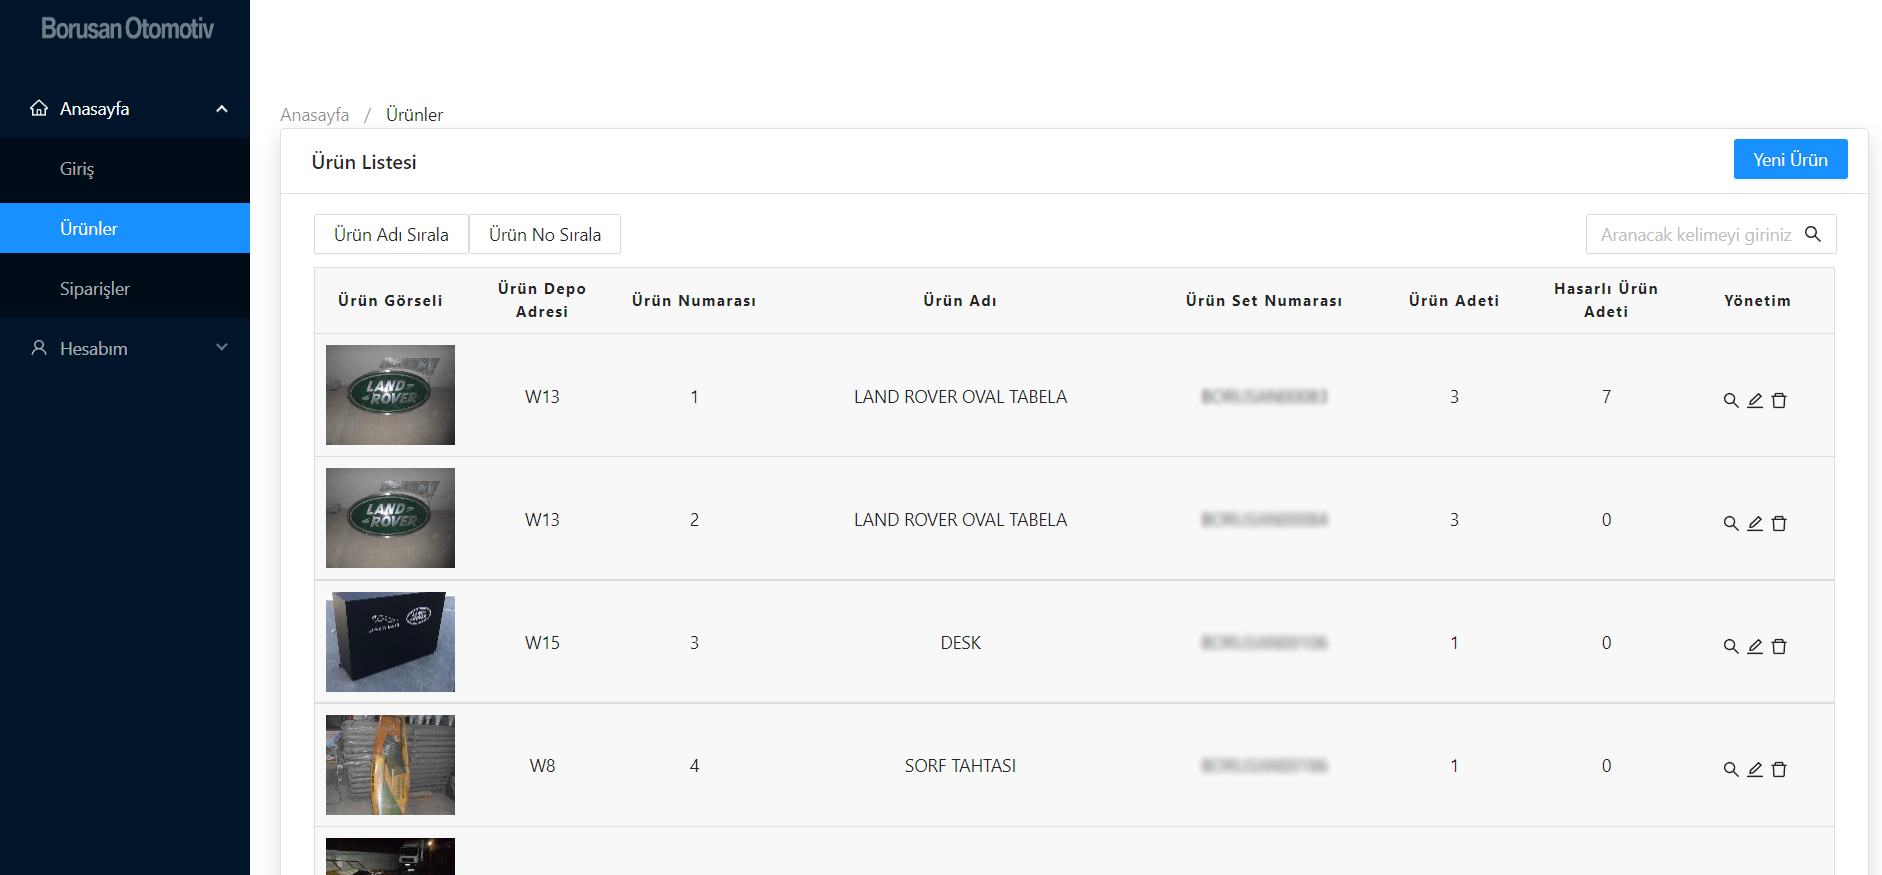Collapse the Anasayfa sidebar section
Image resolution: width=1882 pixels, height=875 pixels.
(222, 108)
